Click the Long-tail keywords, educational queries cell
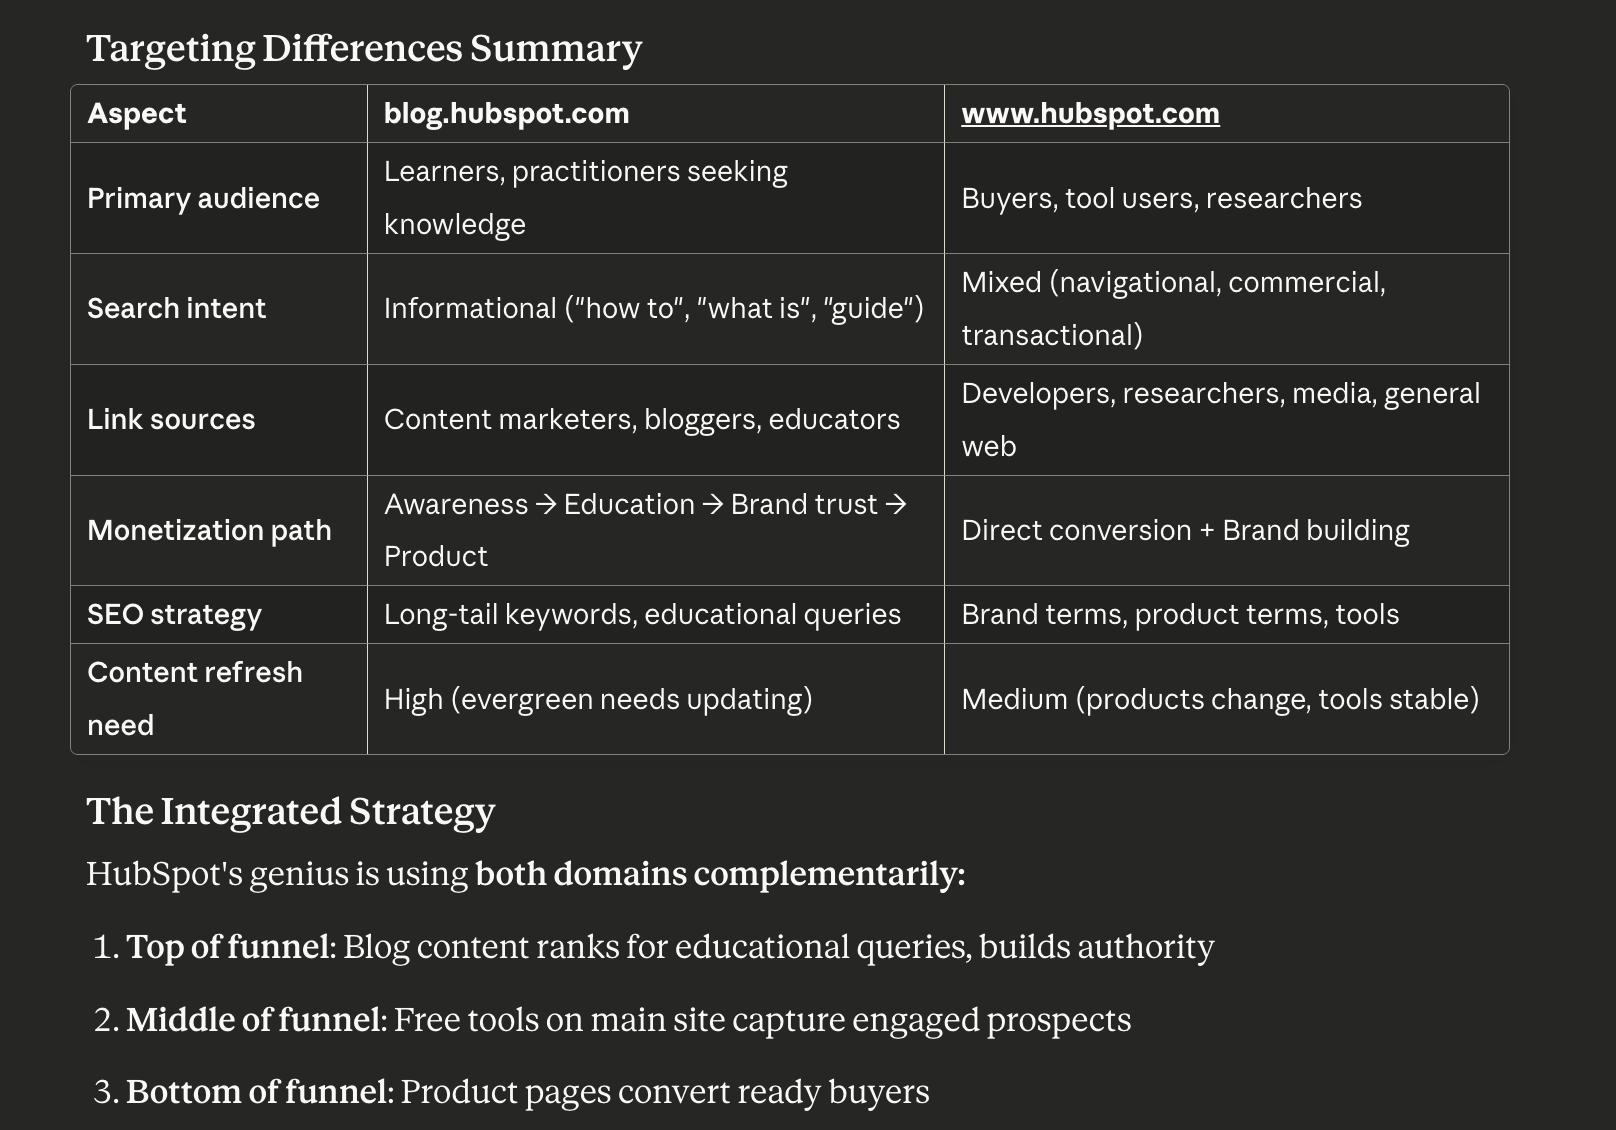The image size is (1616, 1130). [642, 614]
